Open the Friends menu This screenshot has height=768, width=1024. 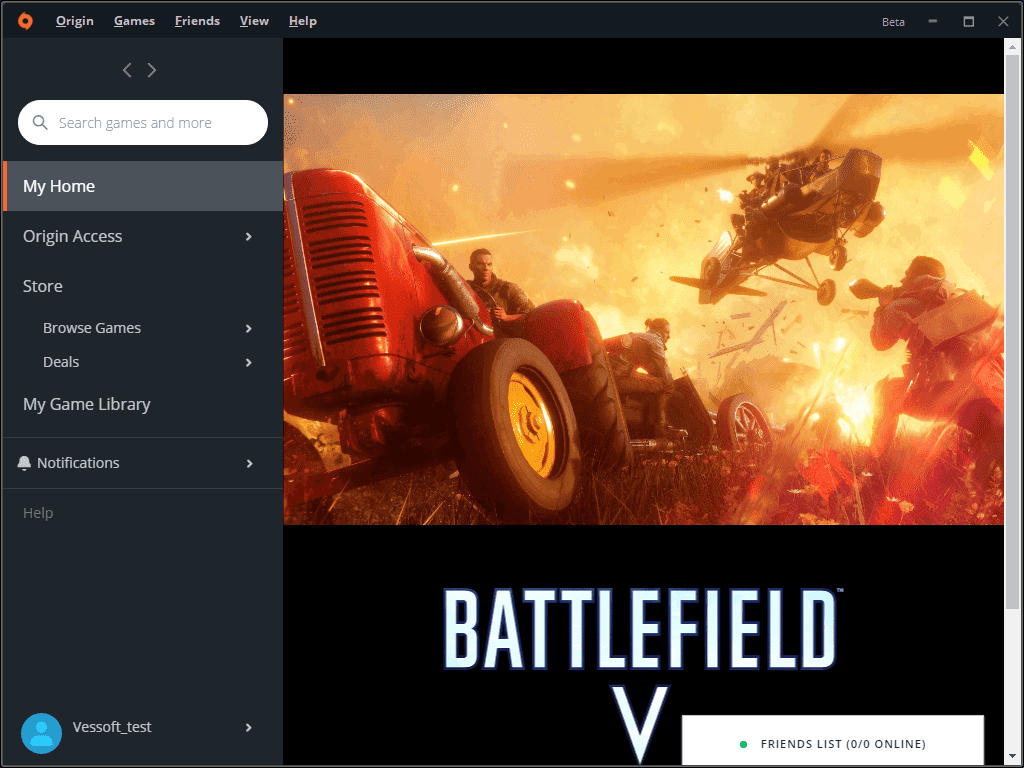pyautogui.click(x=197, y=21)
